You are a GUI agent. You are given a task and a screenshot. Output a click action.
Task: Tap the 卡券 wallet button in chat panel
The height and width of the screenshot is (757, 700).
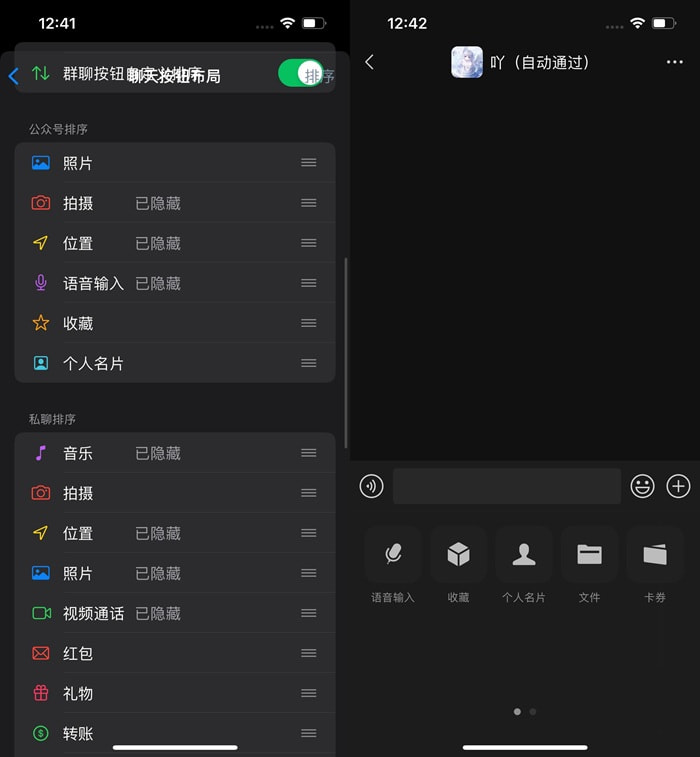point(655,554)
